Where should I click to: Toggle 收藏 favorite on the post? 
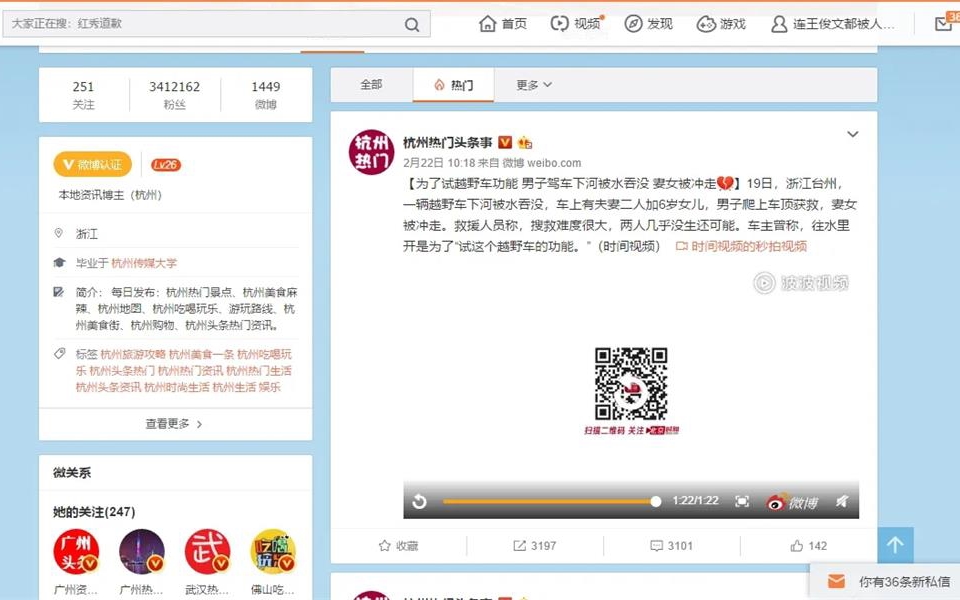click(398, 546)
